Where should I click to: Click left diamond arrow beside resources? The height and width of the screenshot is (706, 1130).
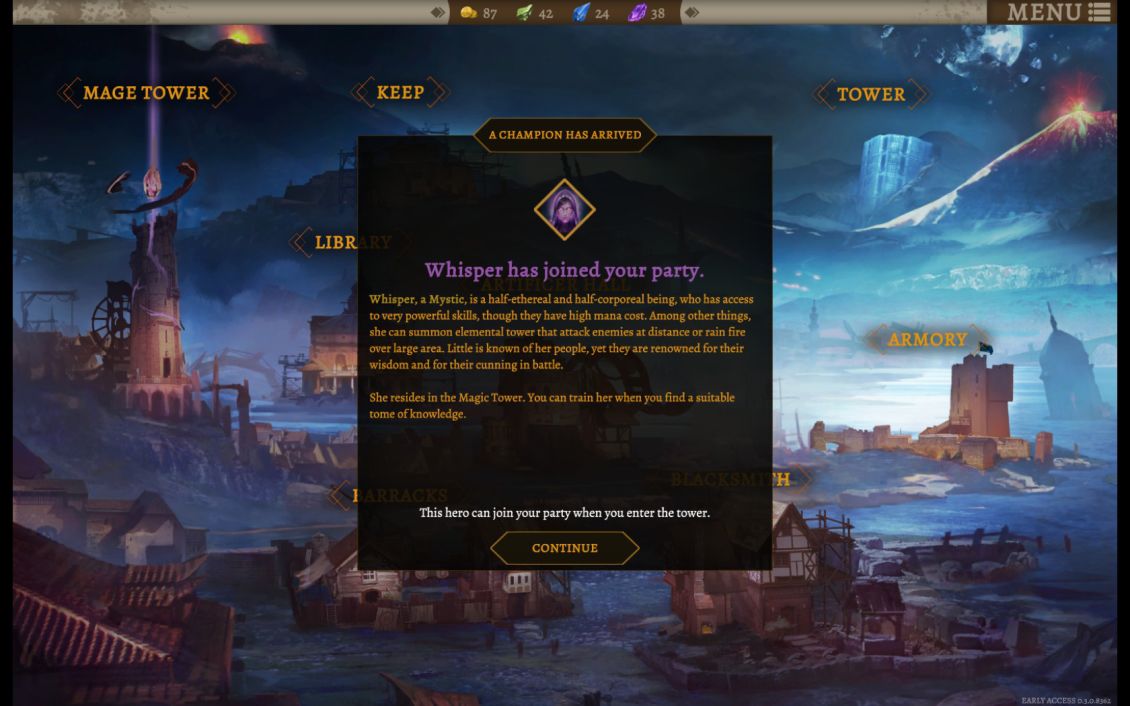(x=437, y=12)
